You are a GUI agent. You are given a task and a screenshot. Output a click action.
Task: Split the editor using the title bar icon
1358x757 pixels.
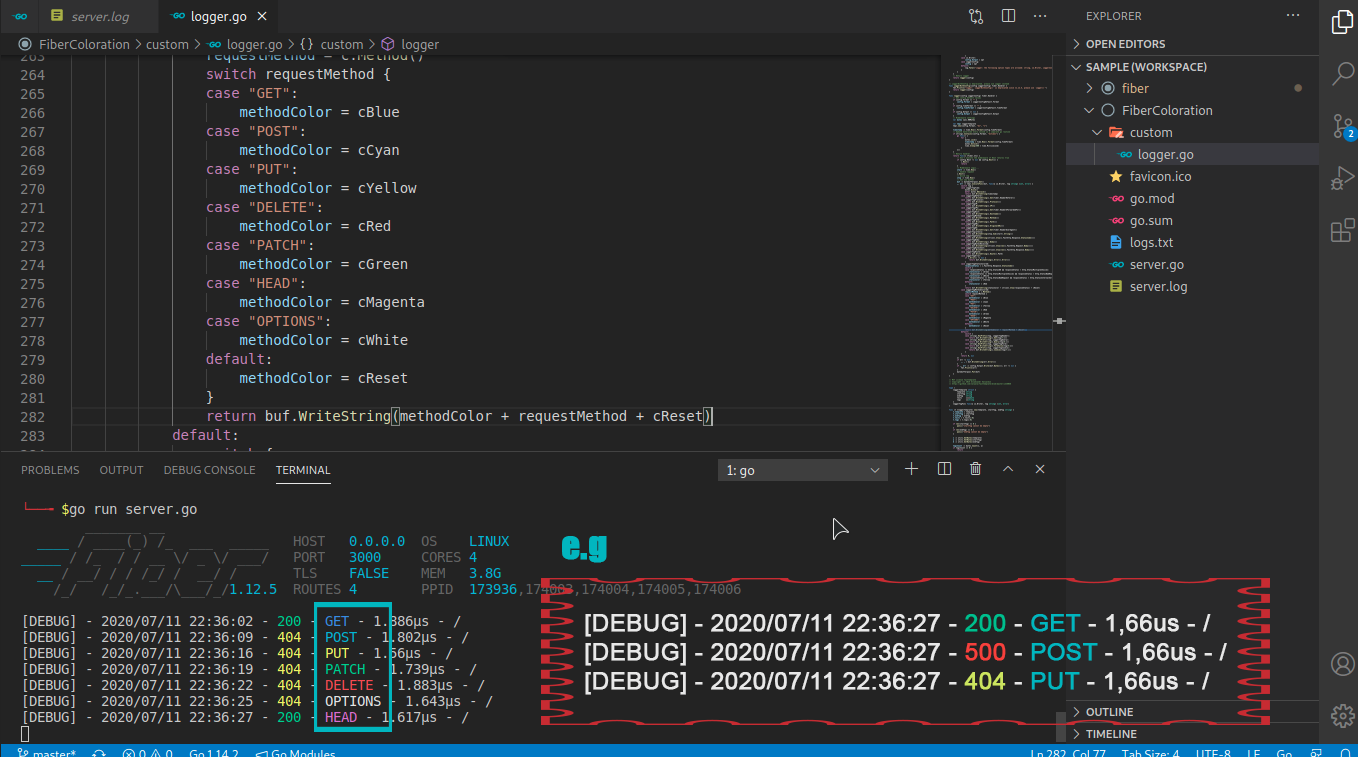(1007, 15)
